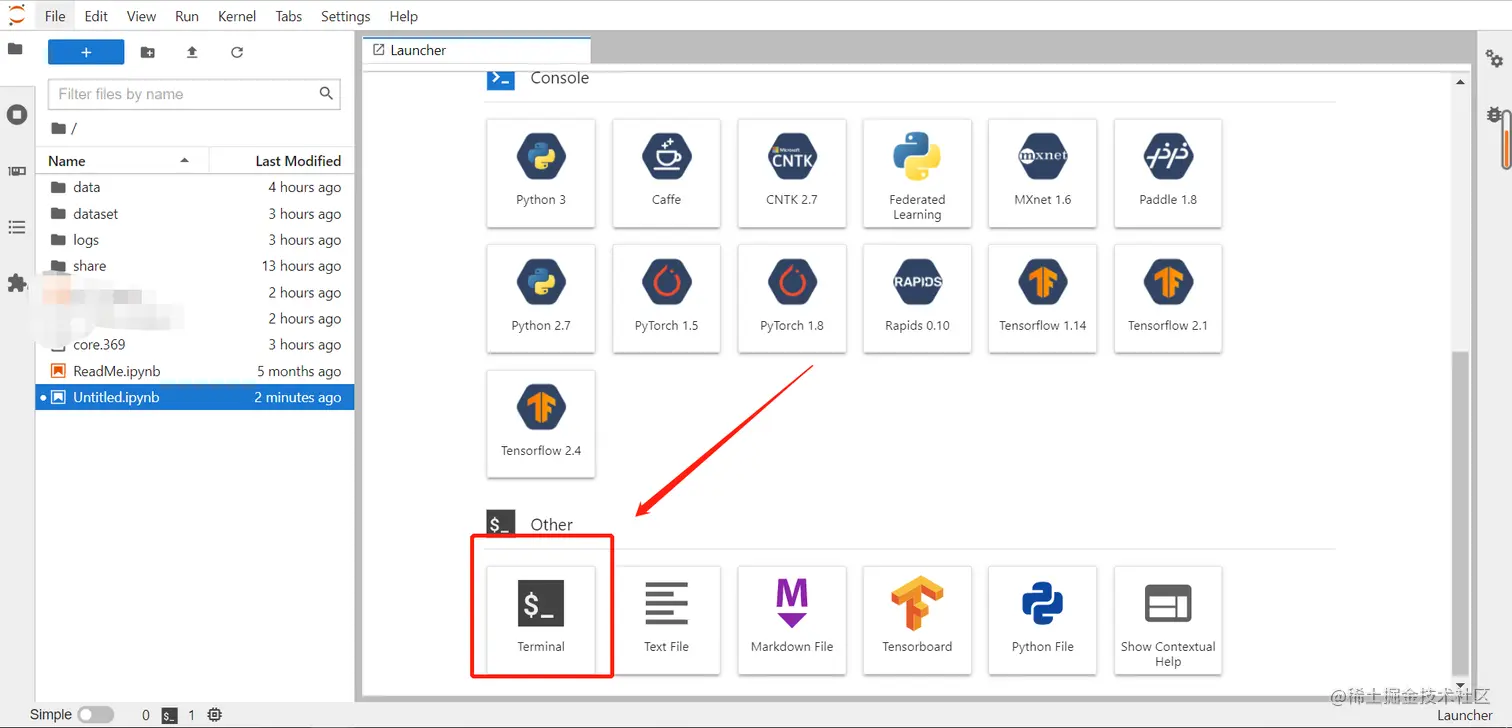Select the dataset folder
The width and height of the screenshot is (1512, 728).
(195, 214)
